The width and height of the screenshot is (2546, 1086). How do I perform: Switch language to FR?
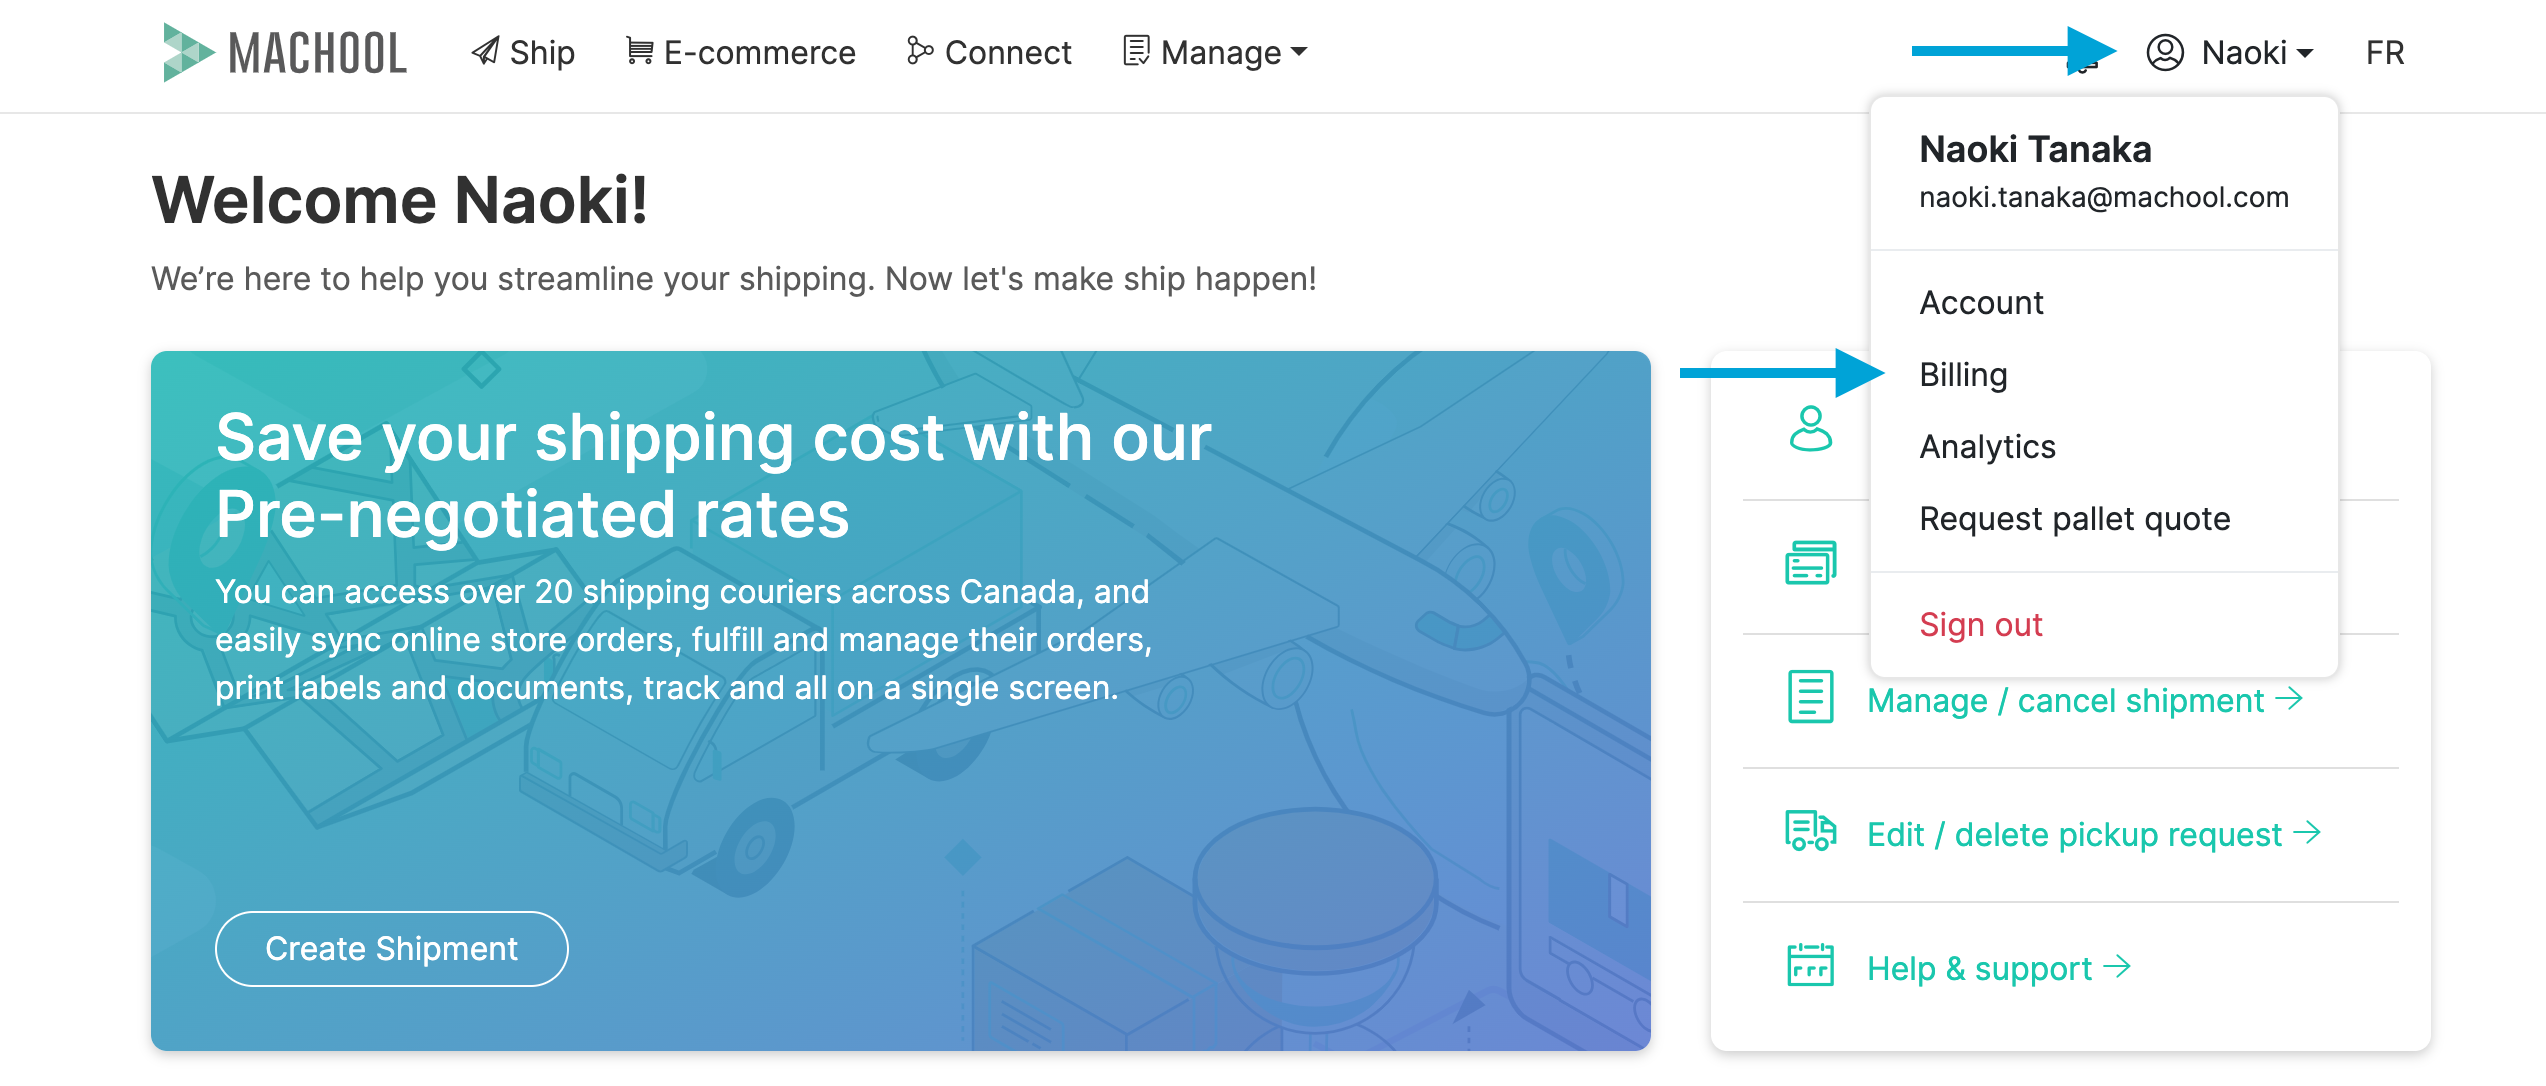2385,52
